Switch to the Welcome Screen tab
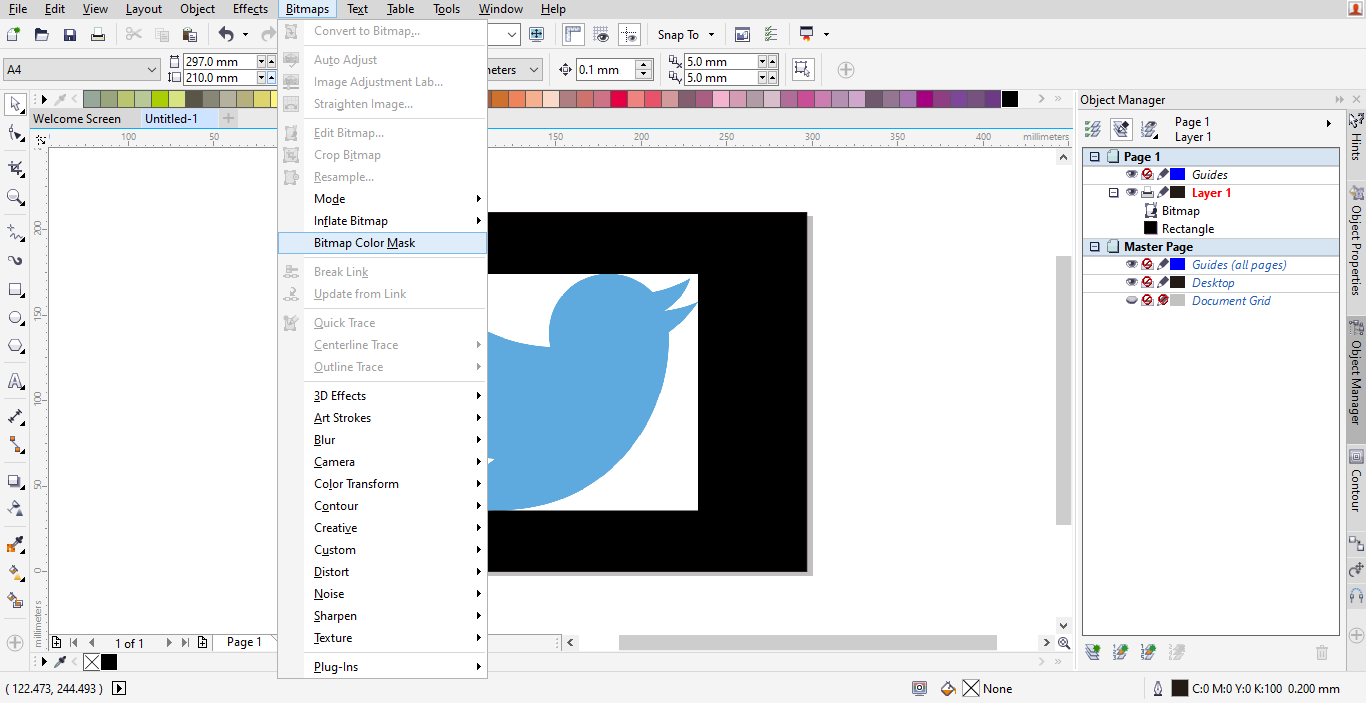The image size is (1366, 703). click(78, 118)
